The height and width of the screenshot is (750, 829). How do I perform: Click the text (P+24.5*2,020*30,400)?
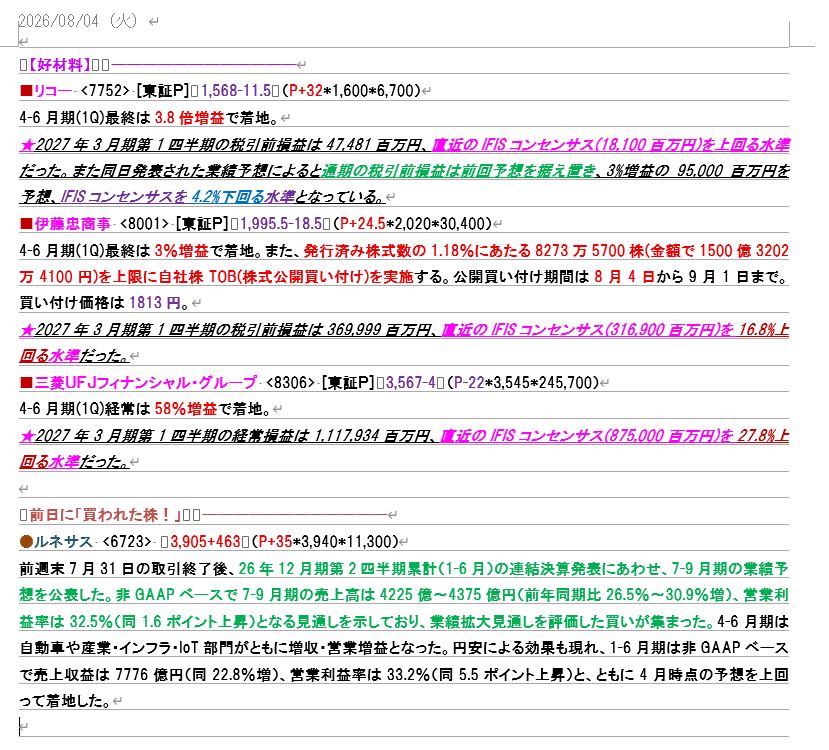[x=412, y=224]
